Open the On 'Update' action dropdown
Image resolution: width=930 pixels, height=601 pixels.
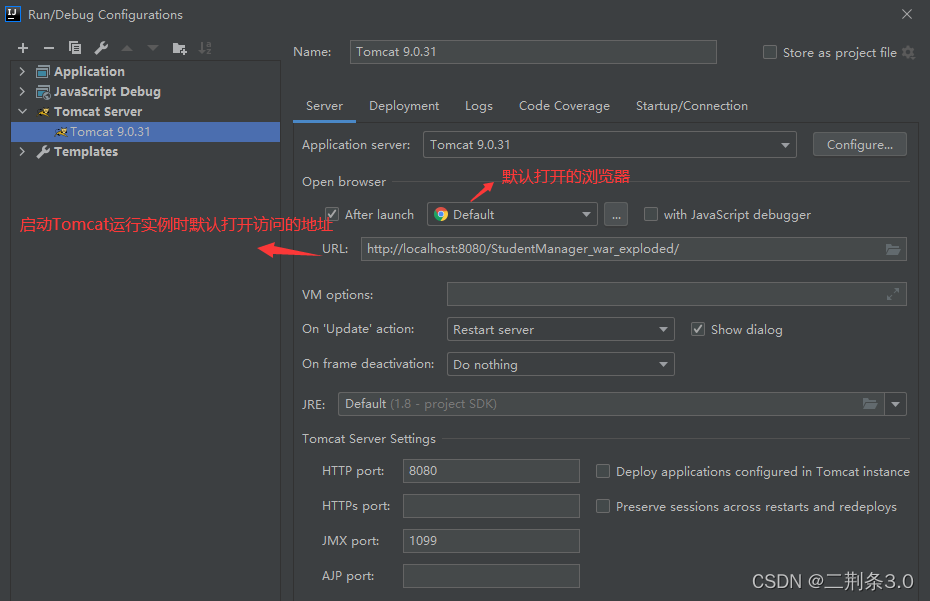pyautogui.click(x=560, y=329)
